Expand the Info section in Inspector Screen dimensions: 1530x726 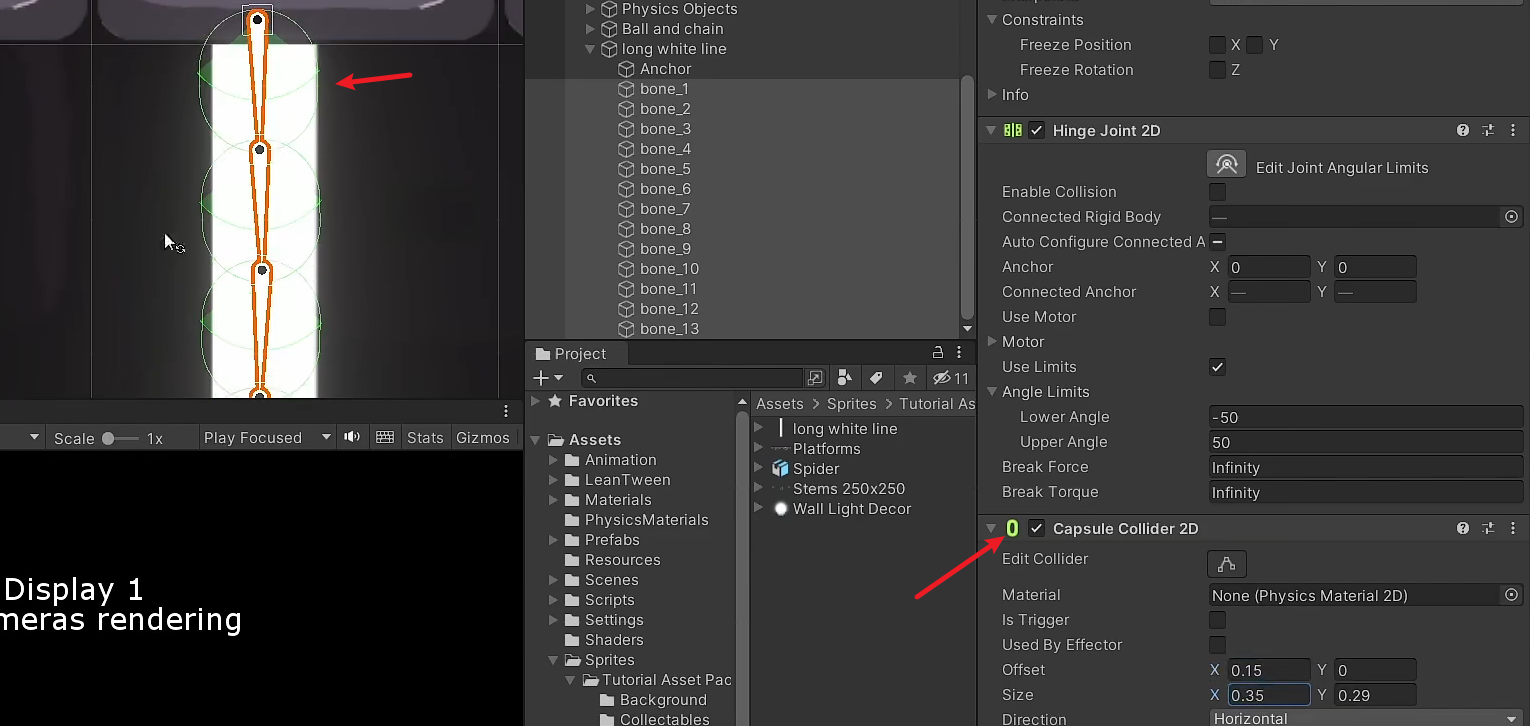991,95
